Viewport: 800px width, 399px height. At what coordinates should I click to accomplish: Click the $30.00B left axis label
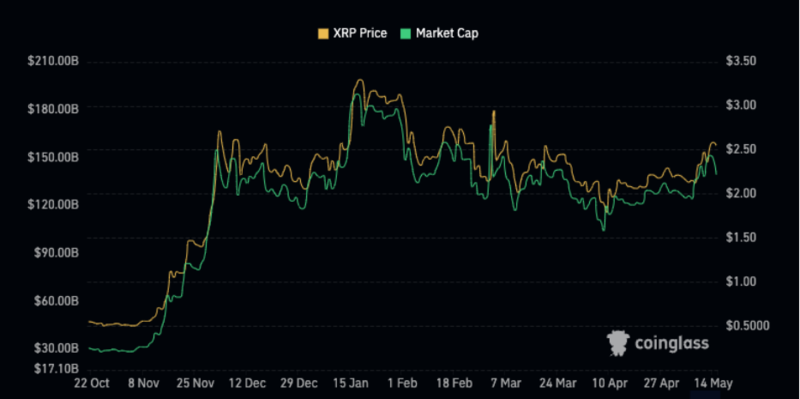56,348
